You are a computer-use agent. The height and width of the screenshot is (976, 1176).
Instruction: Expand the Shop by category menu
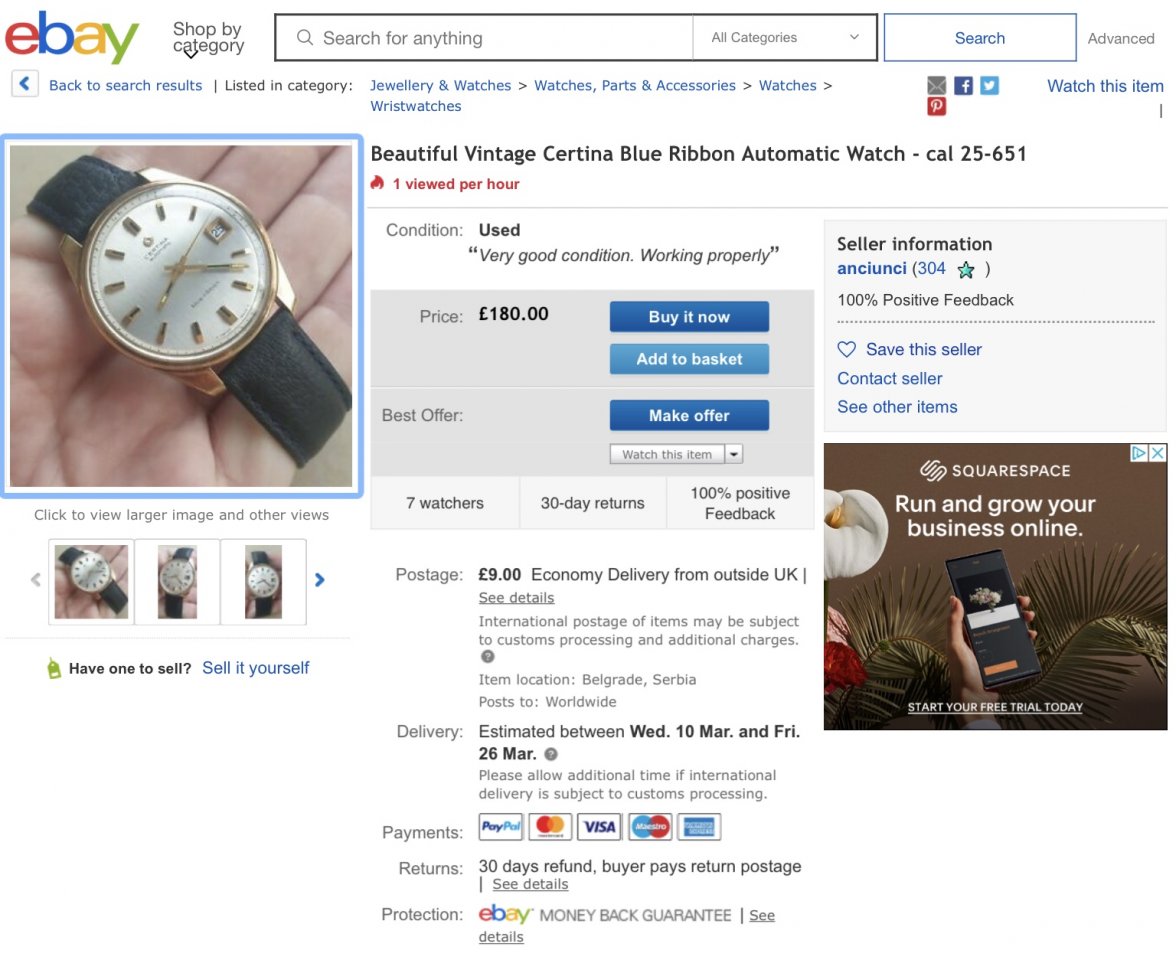(208, 38)
